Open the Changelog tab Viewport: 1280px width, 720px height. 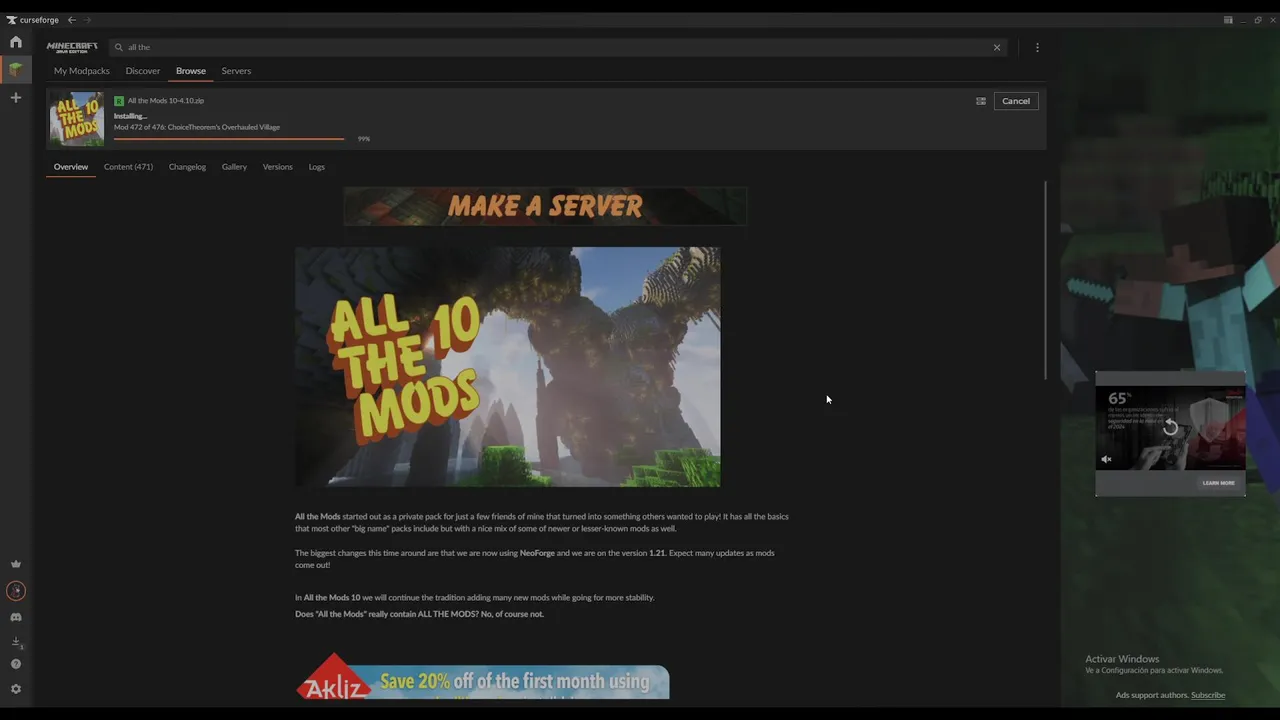point(187,167)
